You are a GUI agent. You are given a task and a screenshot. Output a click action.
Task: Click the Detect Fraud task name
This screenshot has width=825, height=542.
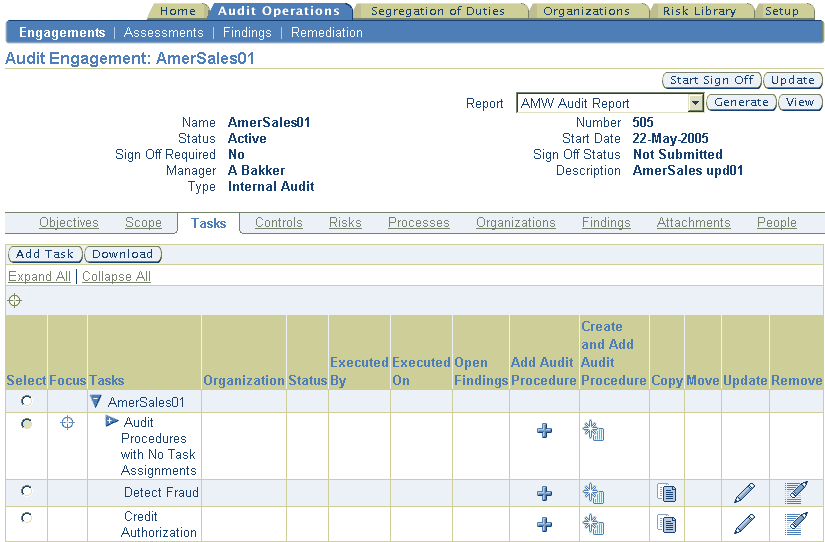pos(161,493)
